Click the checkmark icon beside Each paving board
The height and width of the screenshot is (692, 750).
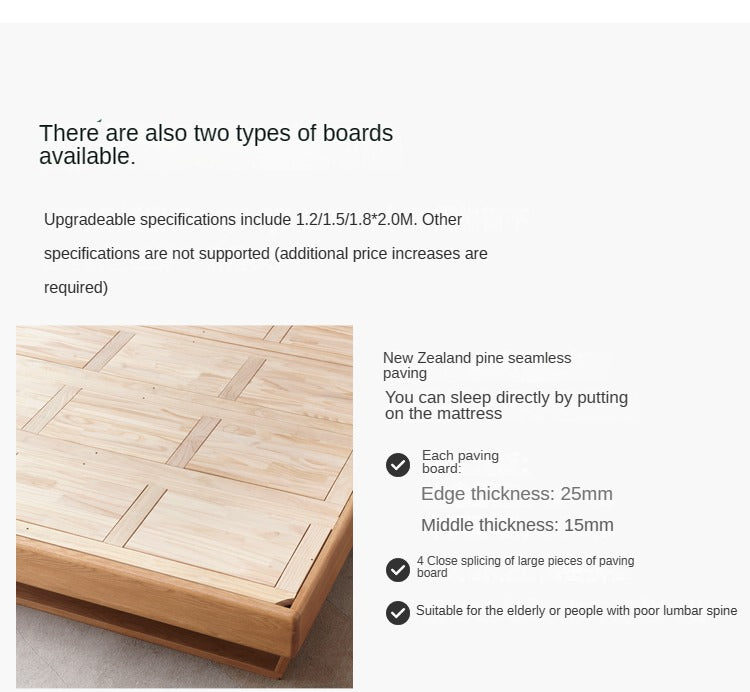pyautogui.click(x=398, y=465)
